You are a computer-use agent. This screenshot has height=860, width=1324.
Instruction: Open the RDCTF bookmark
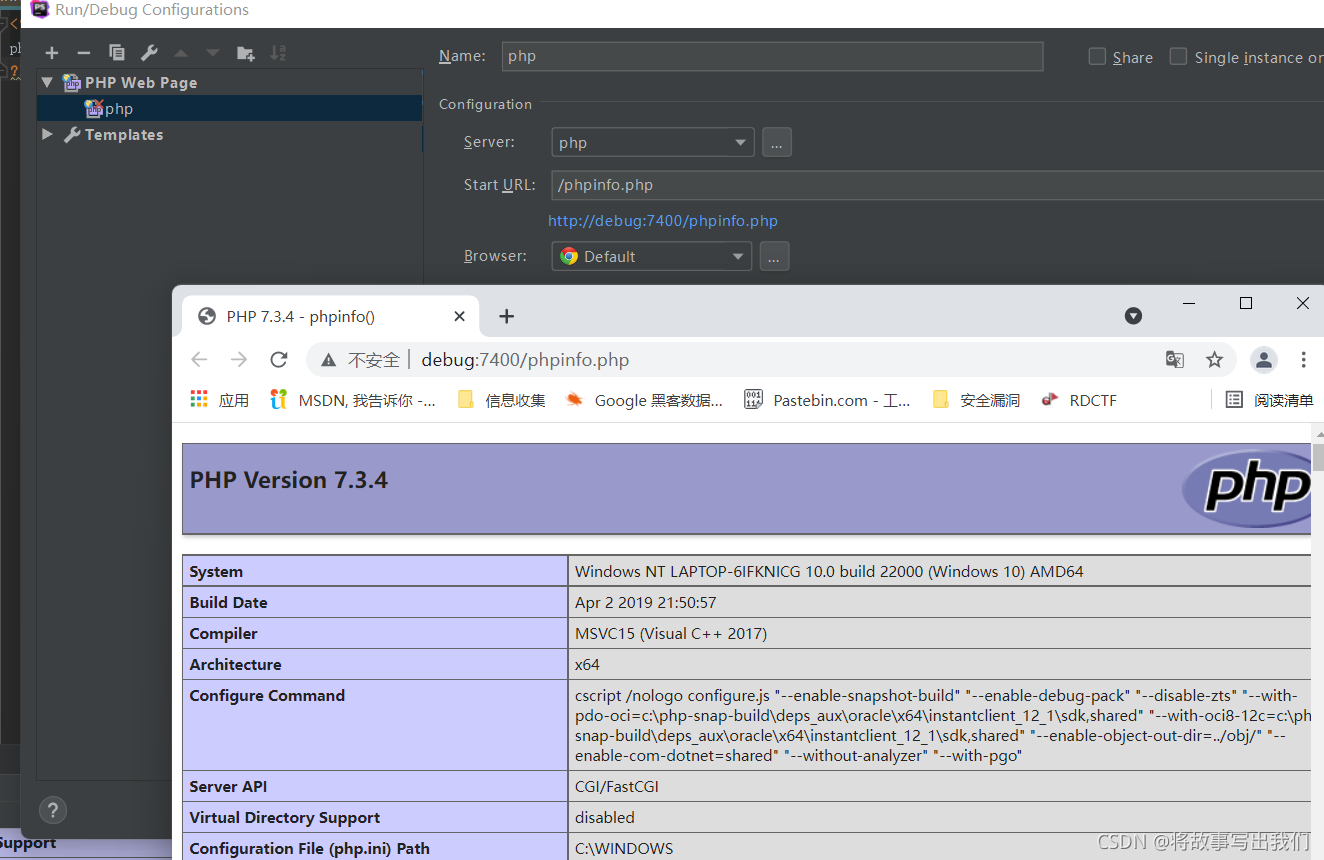[x=1079, y=400]
